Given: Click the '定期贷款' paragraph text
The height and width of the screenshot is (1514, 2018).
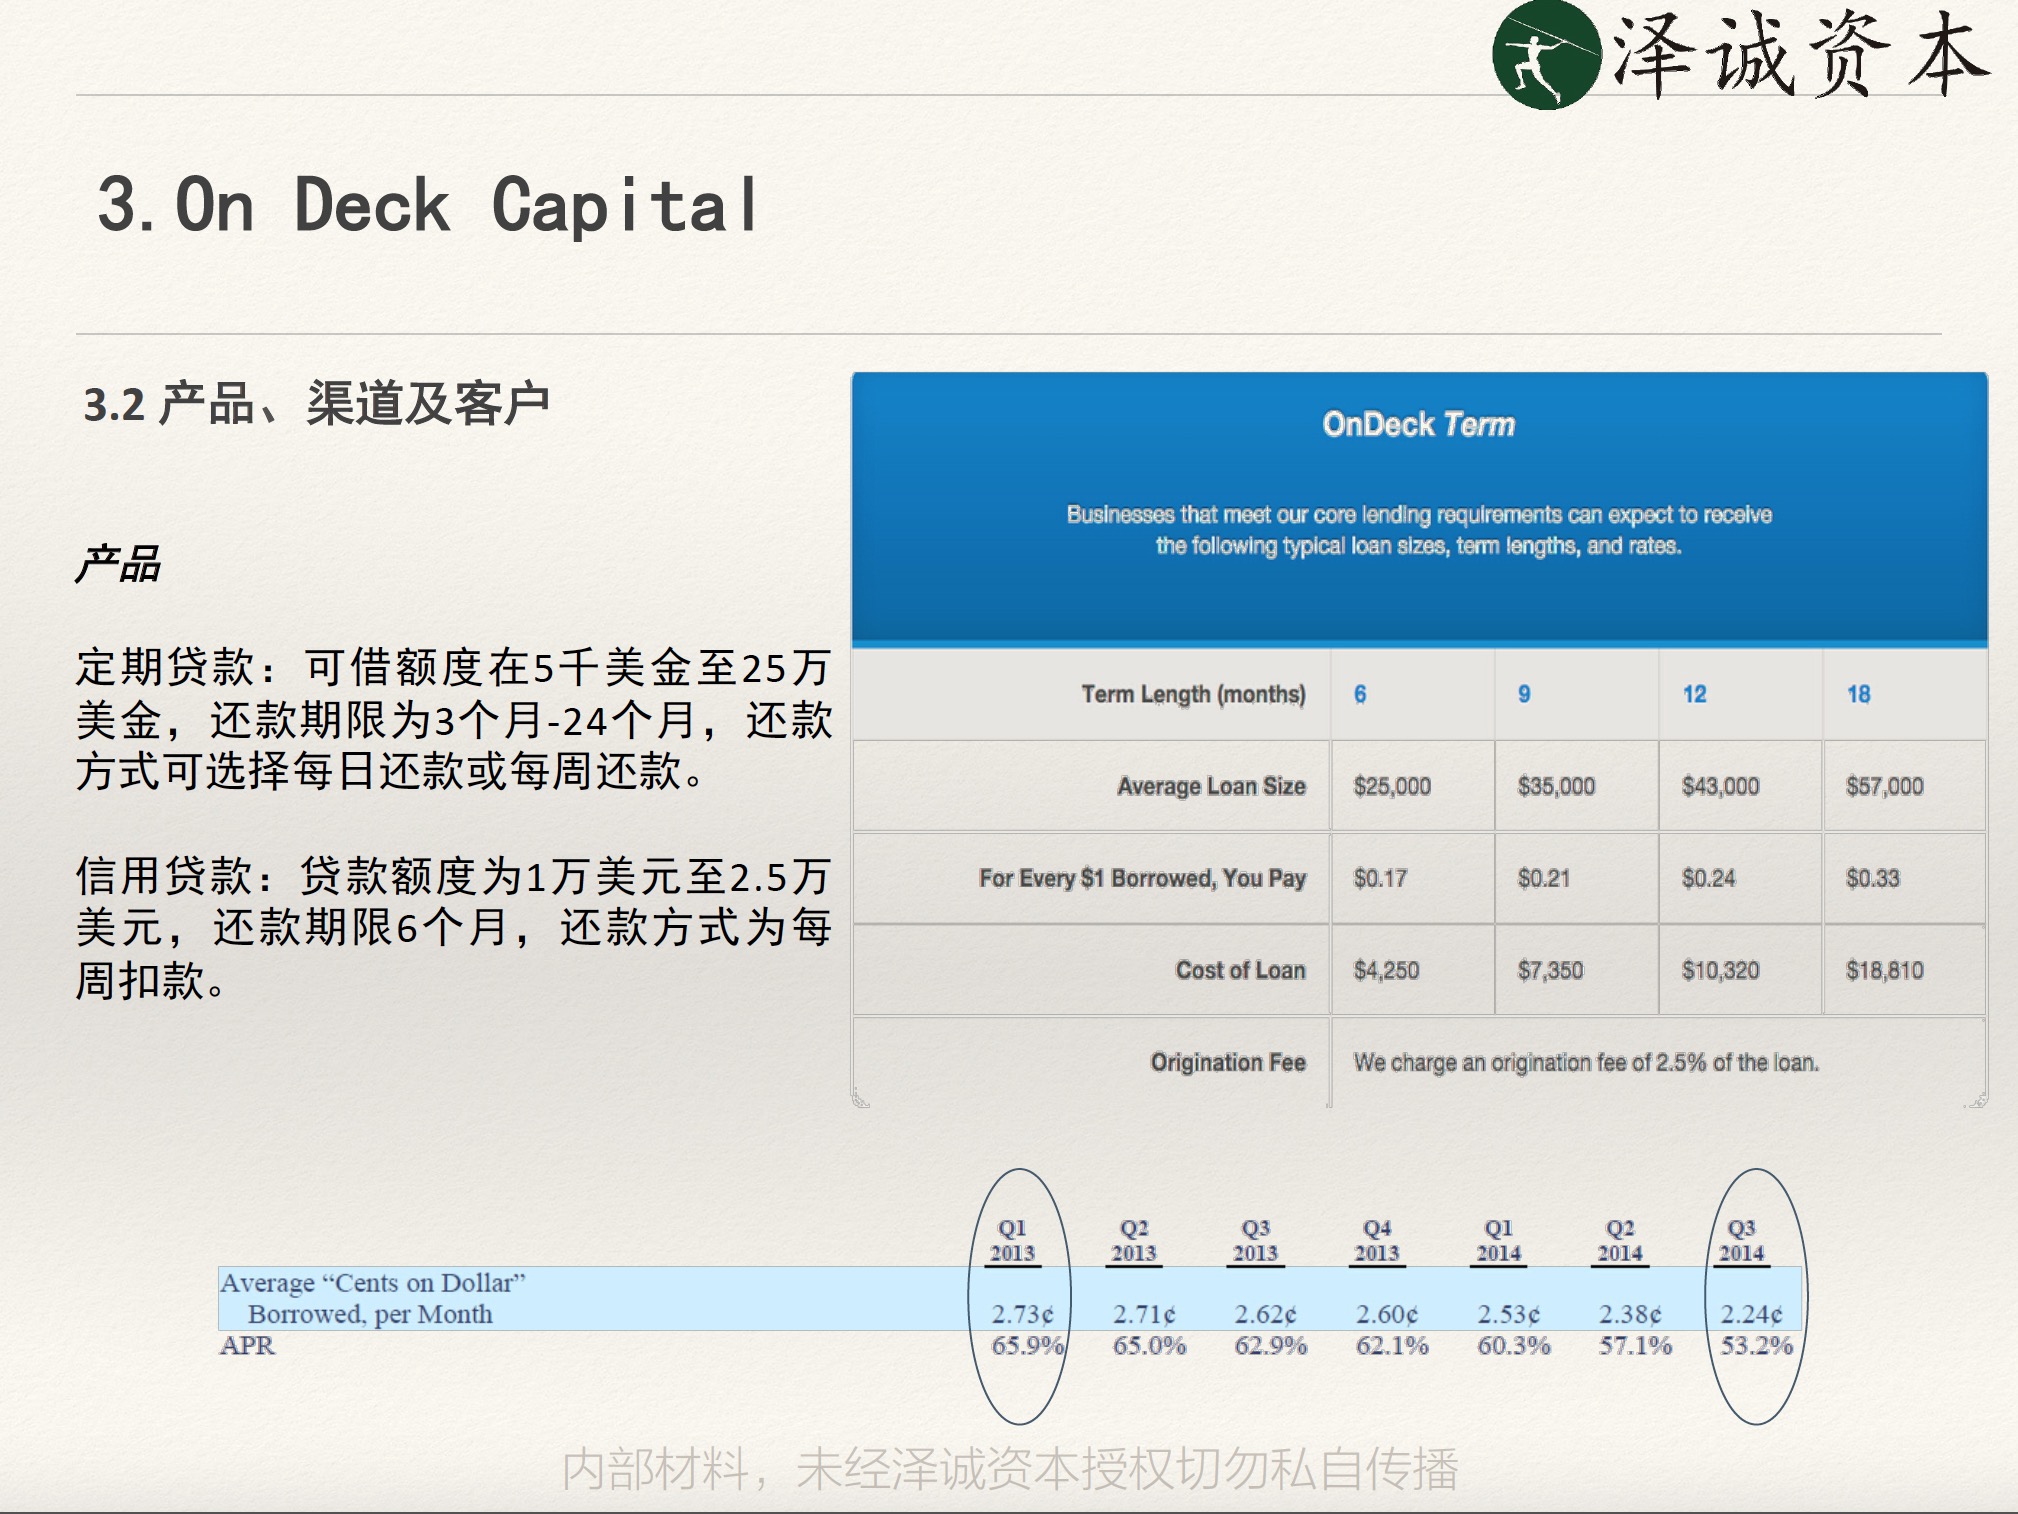Looking at the screenshot, I should (x=454, y=719).
